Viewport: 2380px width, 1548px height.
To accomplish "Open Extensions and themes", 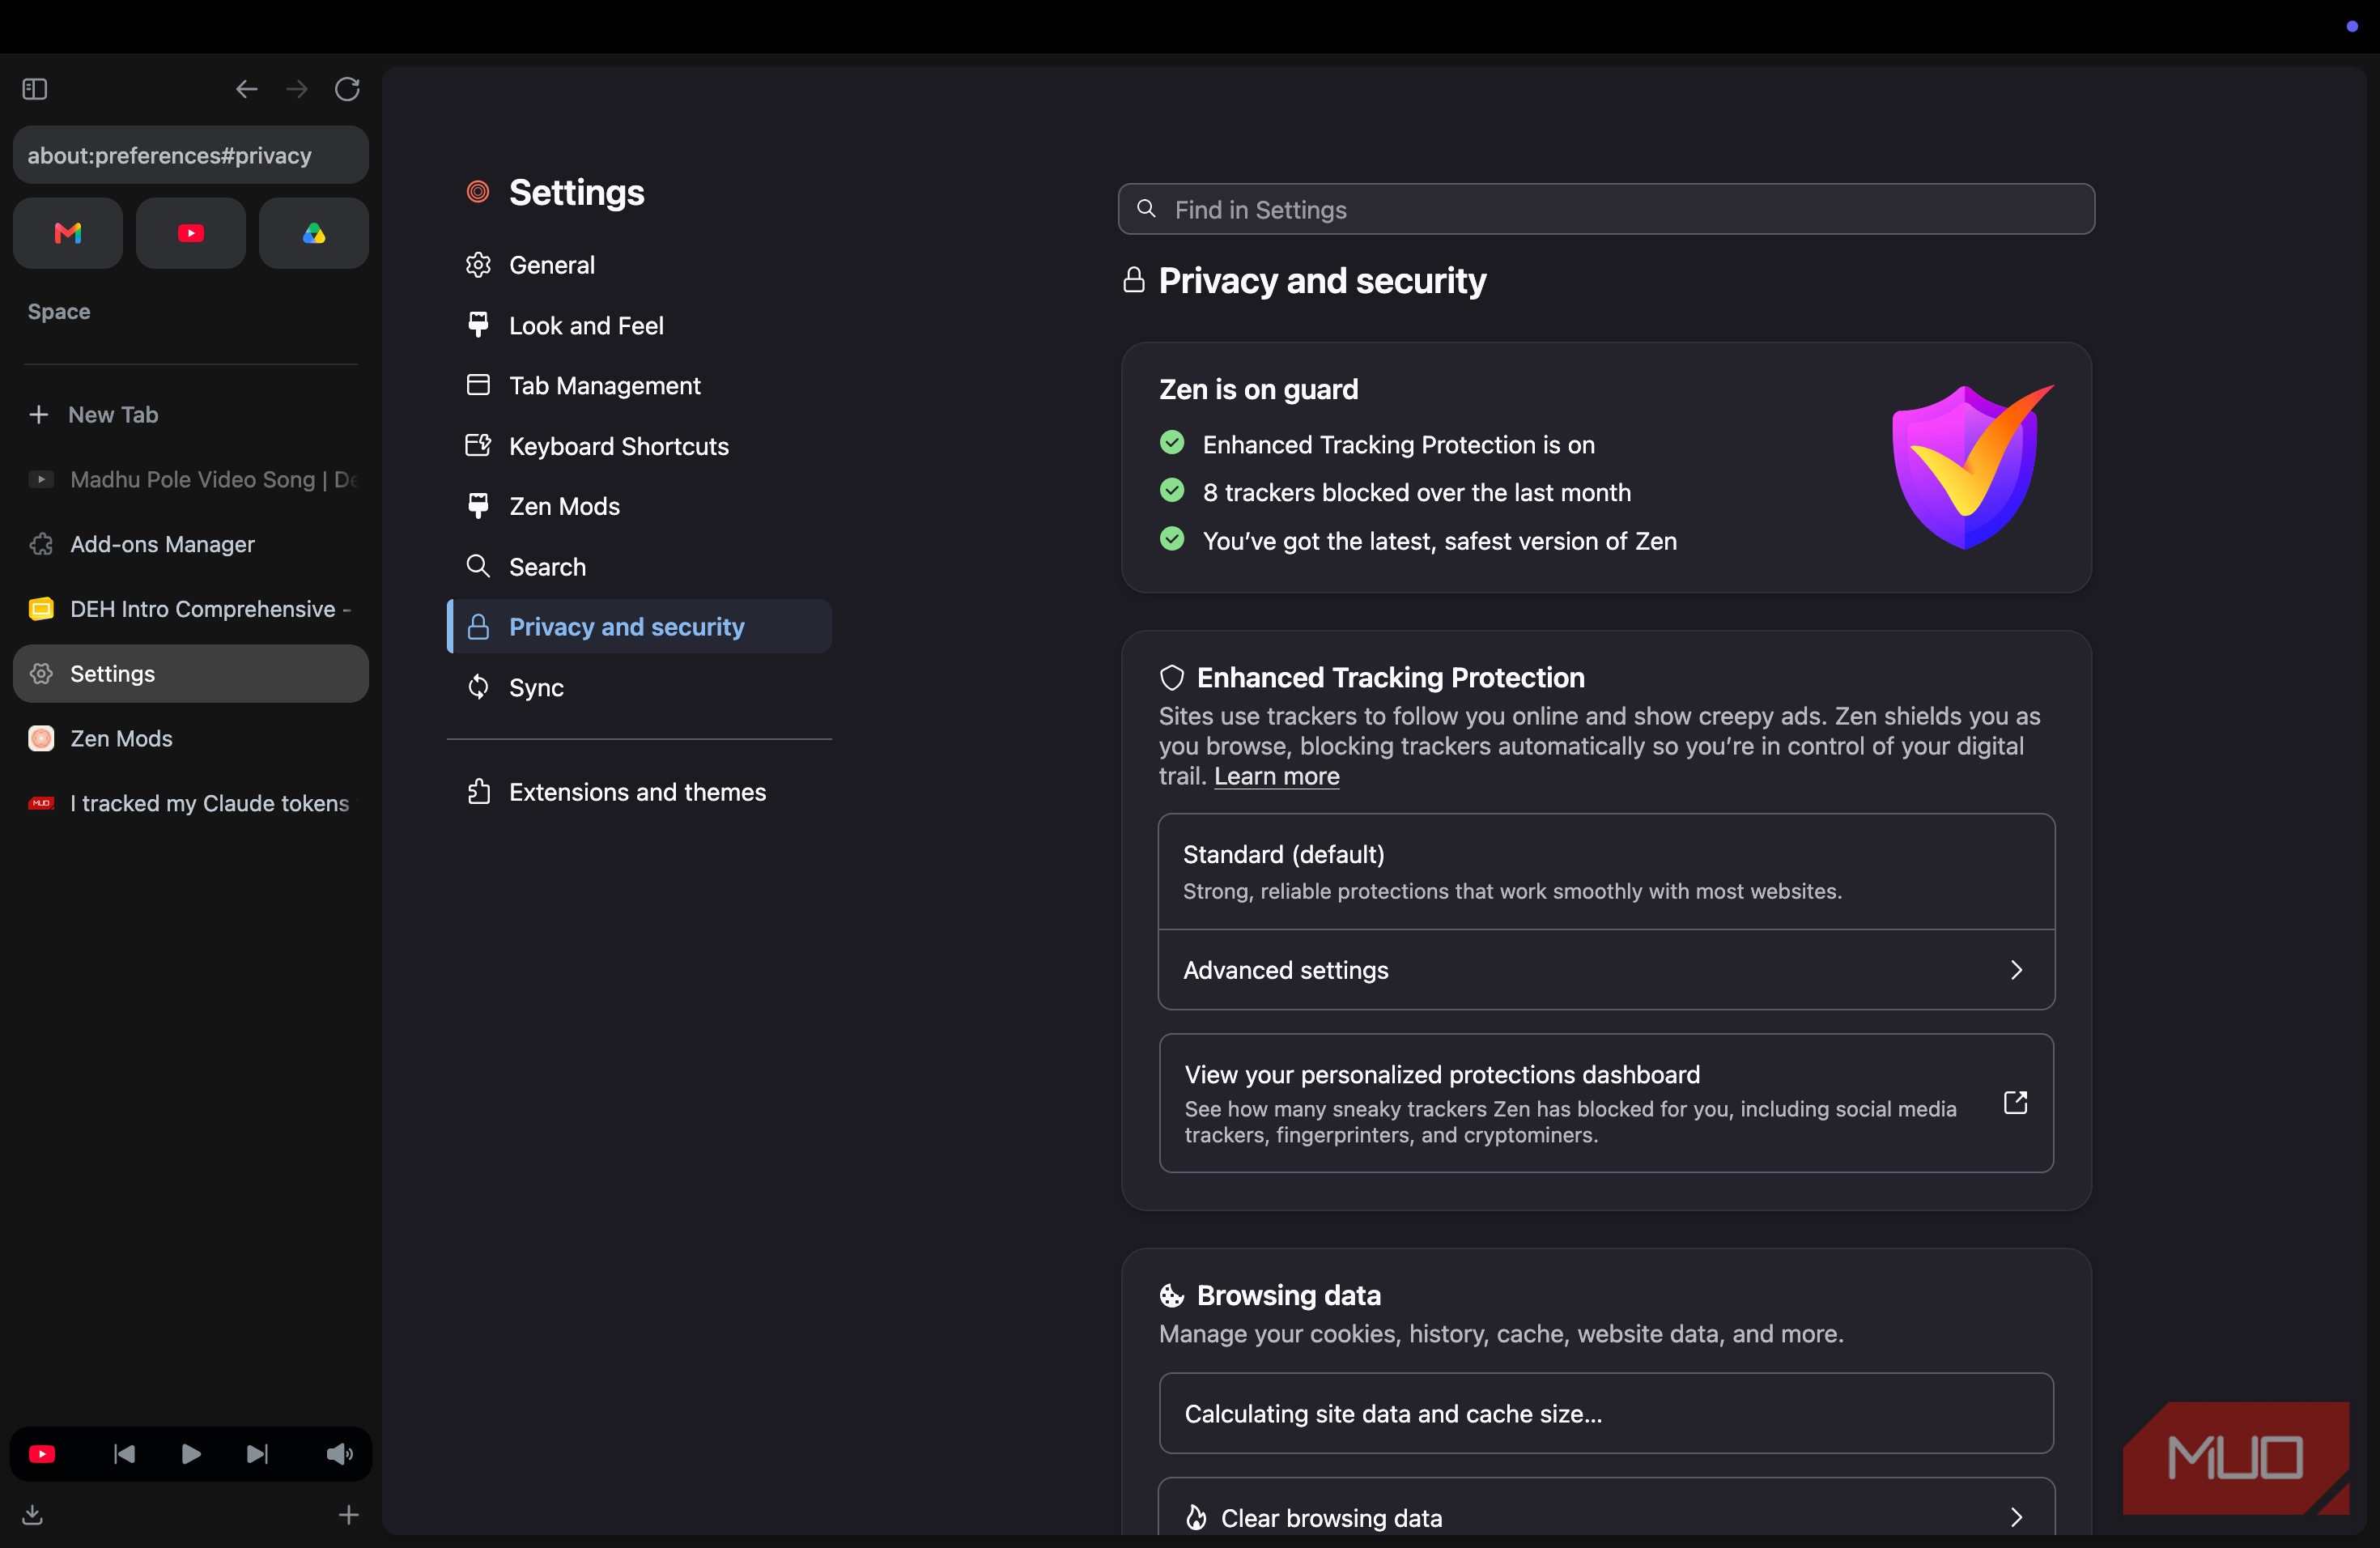I will click(639, 792).
